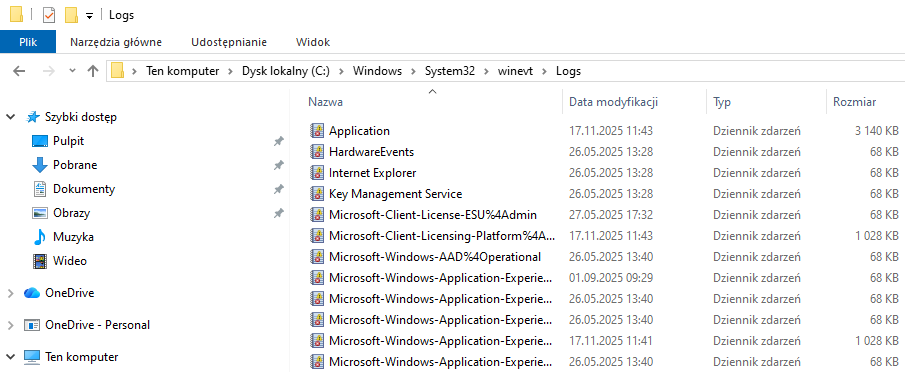Click the 3 140 KB size cell
Screen dimensions: 905x372
tap(877, 131)
